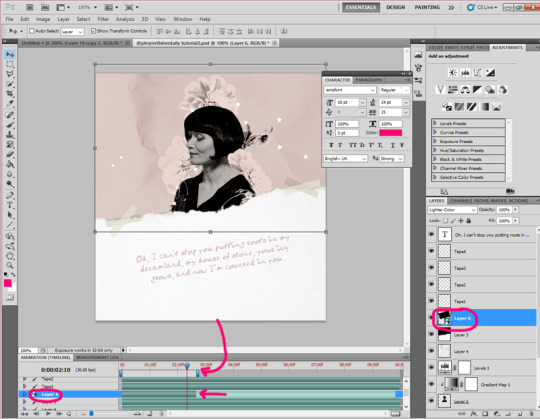Open the Filter menu
Image resolution: width=540 pixels, height=419 pixels.
pos(103,19)
